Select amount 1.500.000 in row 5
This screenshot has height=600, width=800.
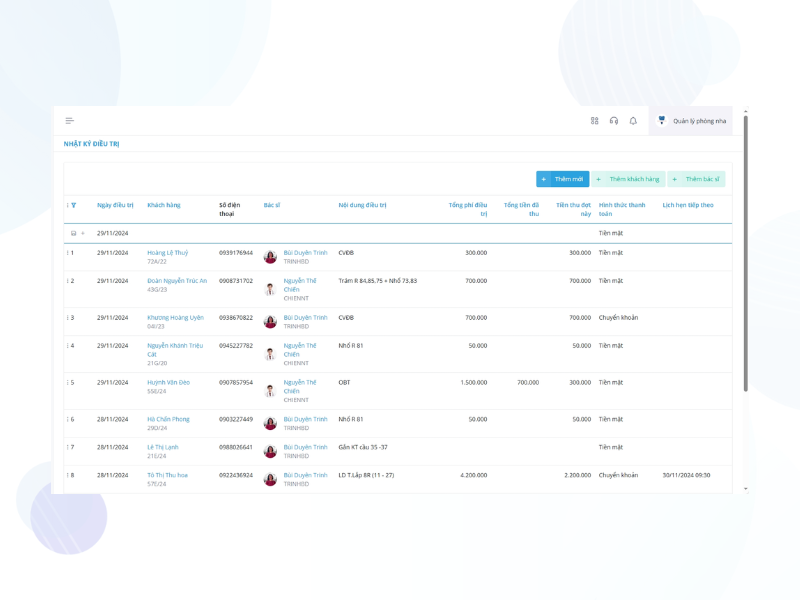(x=473, y=382)
